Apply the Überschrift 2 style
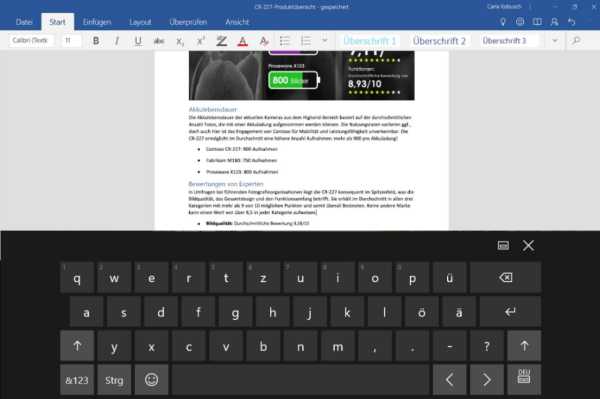This screenshot has width=600, height=399. (439, 41)
